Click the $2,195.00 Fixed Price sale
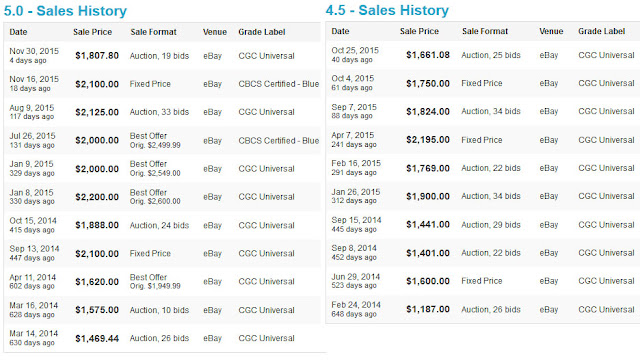The width and height of the screenshot is (640, 361). (x=428, y=140)
